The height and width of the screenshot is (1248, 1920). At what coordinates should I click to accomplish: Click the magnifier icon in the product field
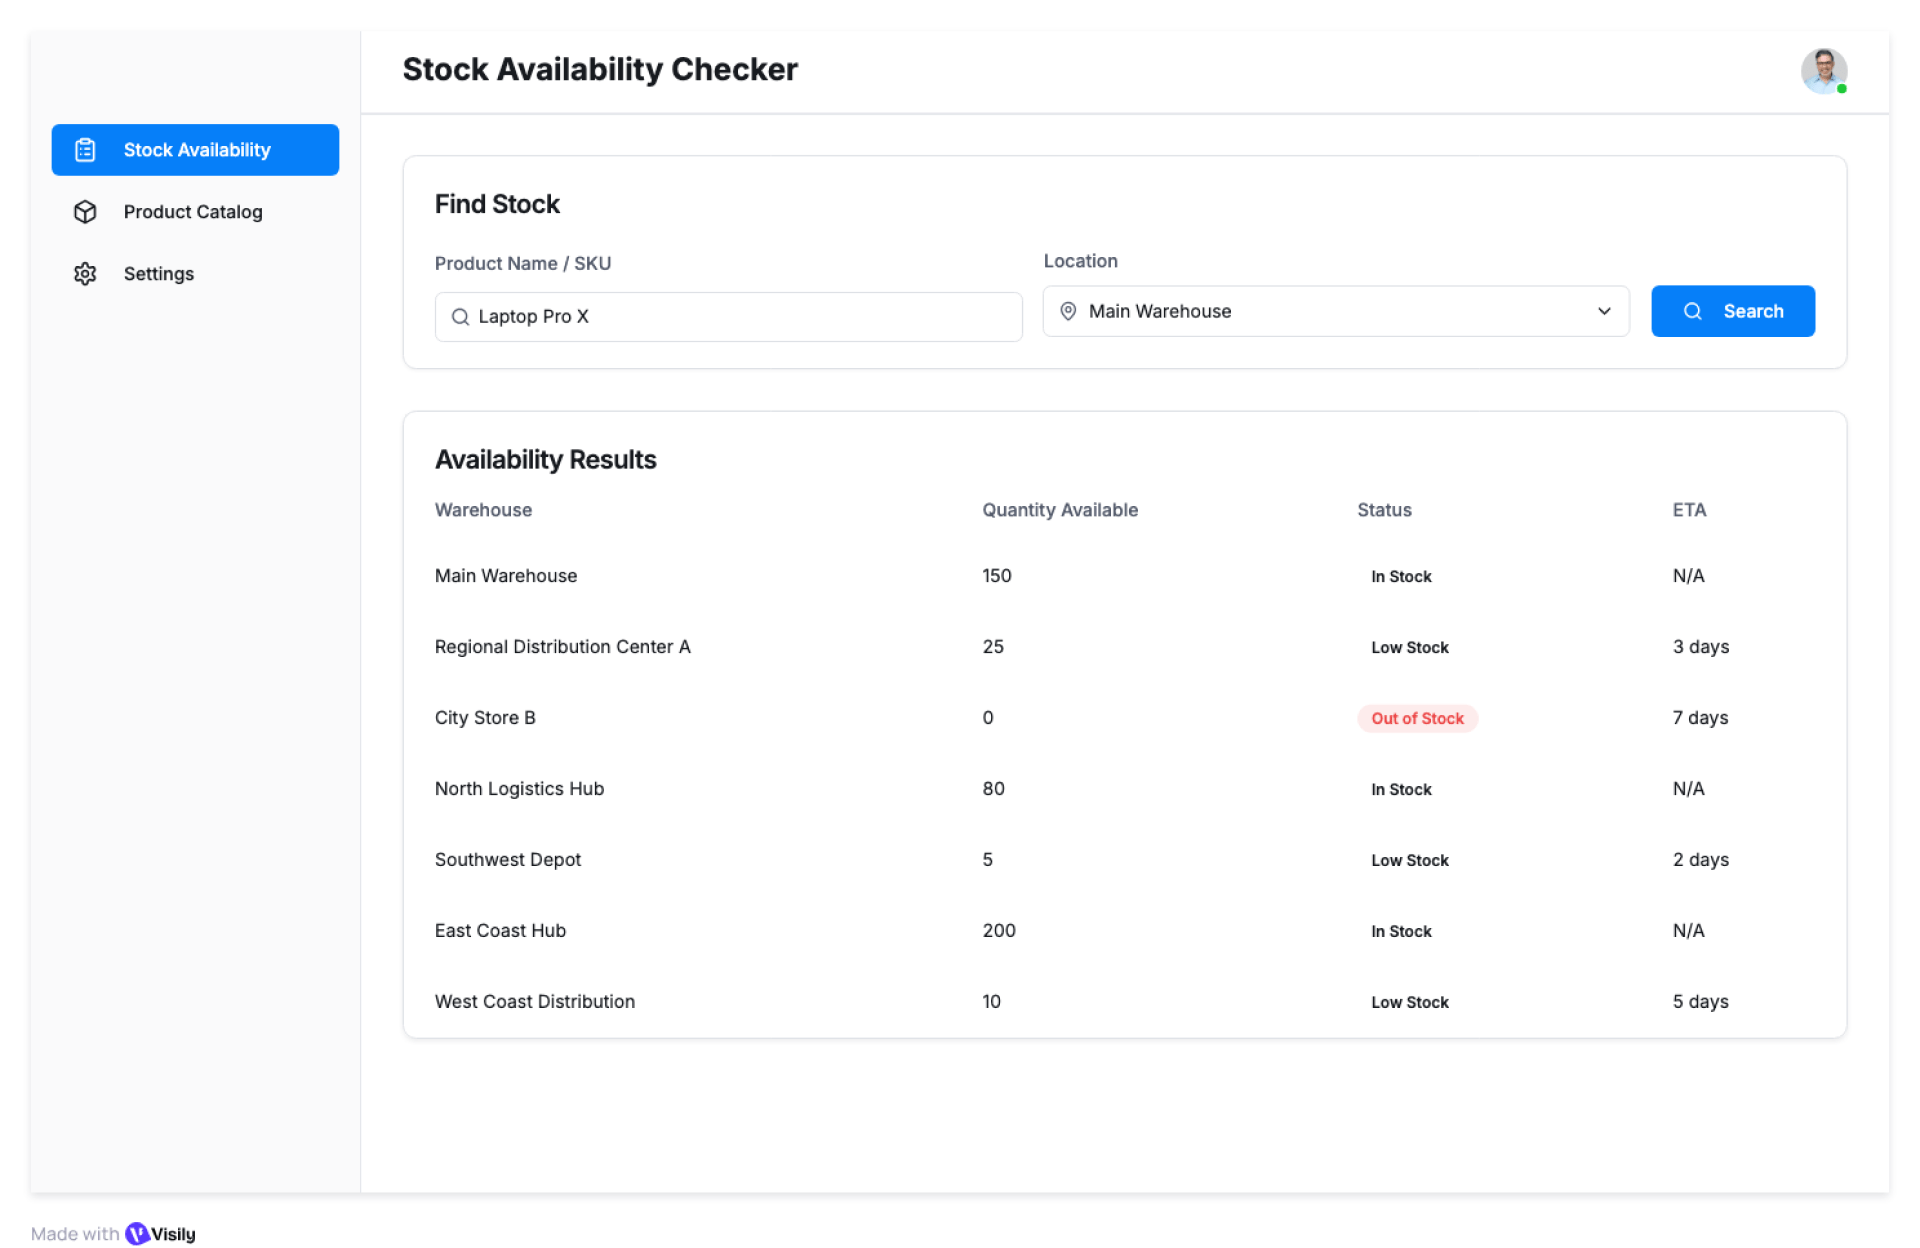(460, 317)
